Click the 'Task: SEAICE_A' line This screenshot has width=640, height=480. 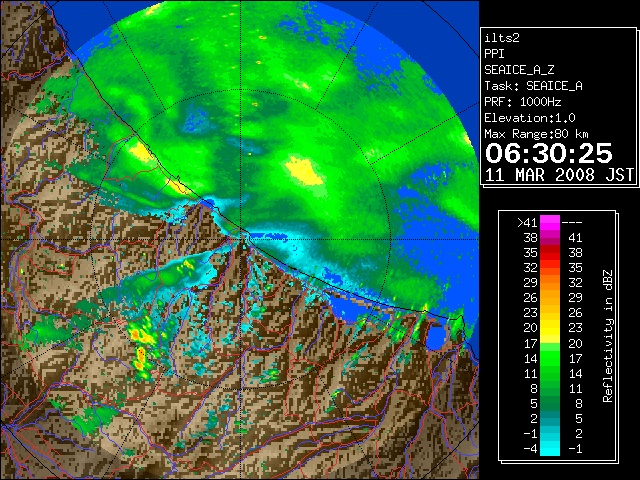click(x=533, y=86)
